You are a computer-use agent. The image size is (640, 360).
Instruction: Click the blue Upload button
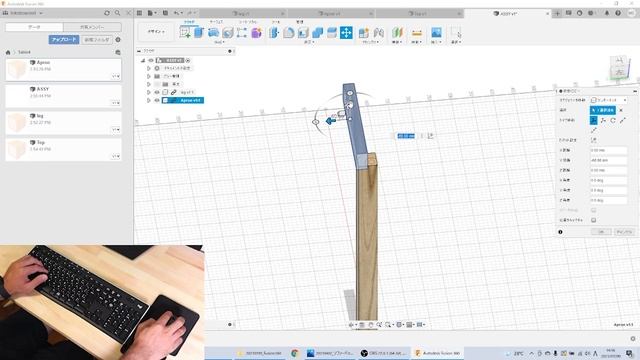pos(64,40)
